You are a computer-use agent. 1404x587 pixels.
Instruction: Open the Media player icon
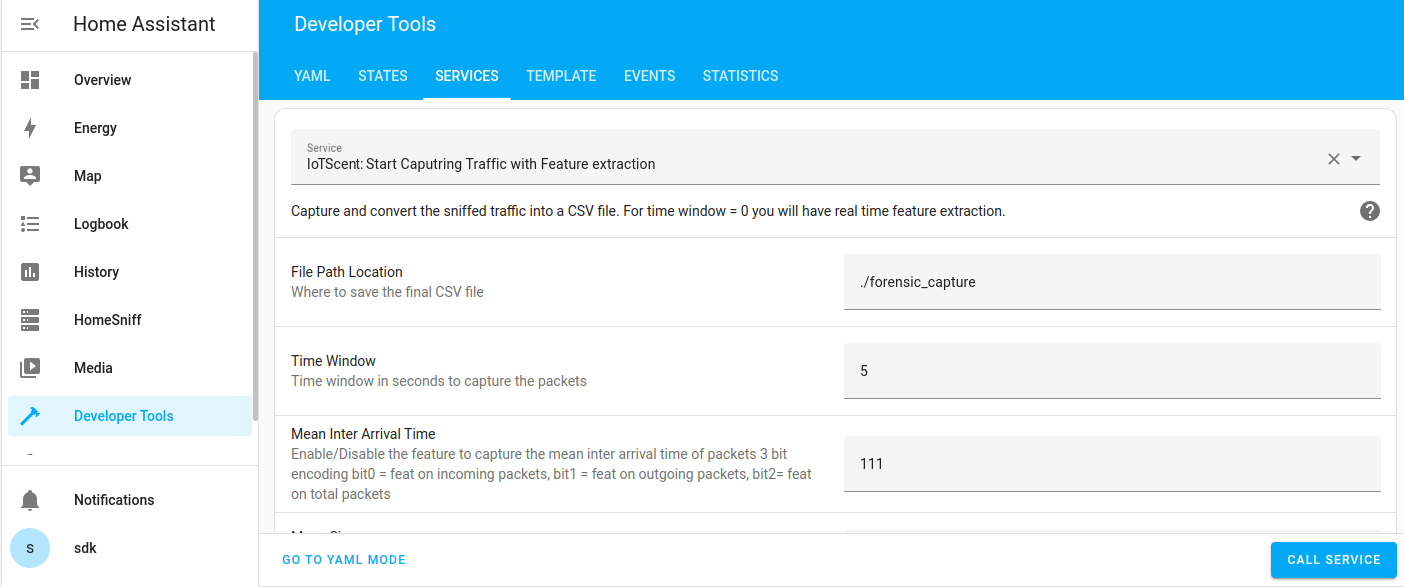30,368
